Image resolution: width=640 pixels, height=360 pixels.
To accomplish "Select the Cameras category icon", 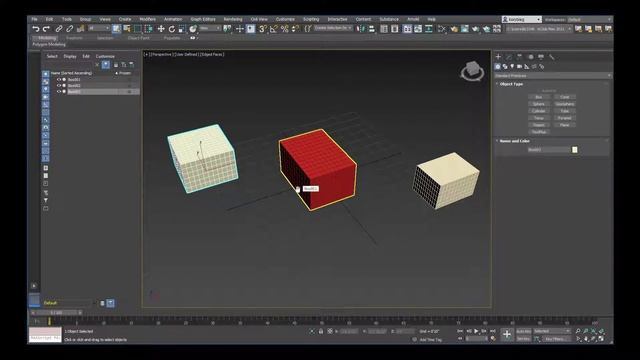I will coord(520,67).
